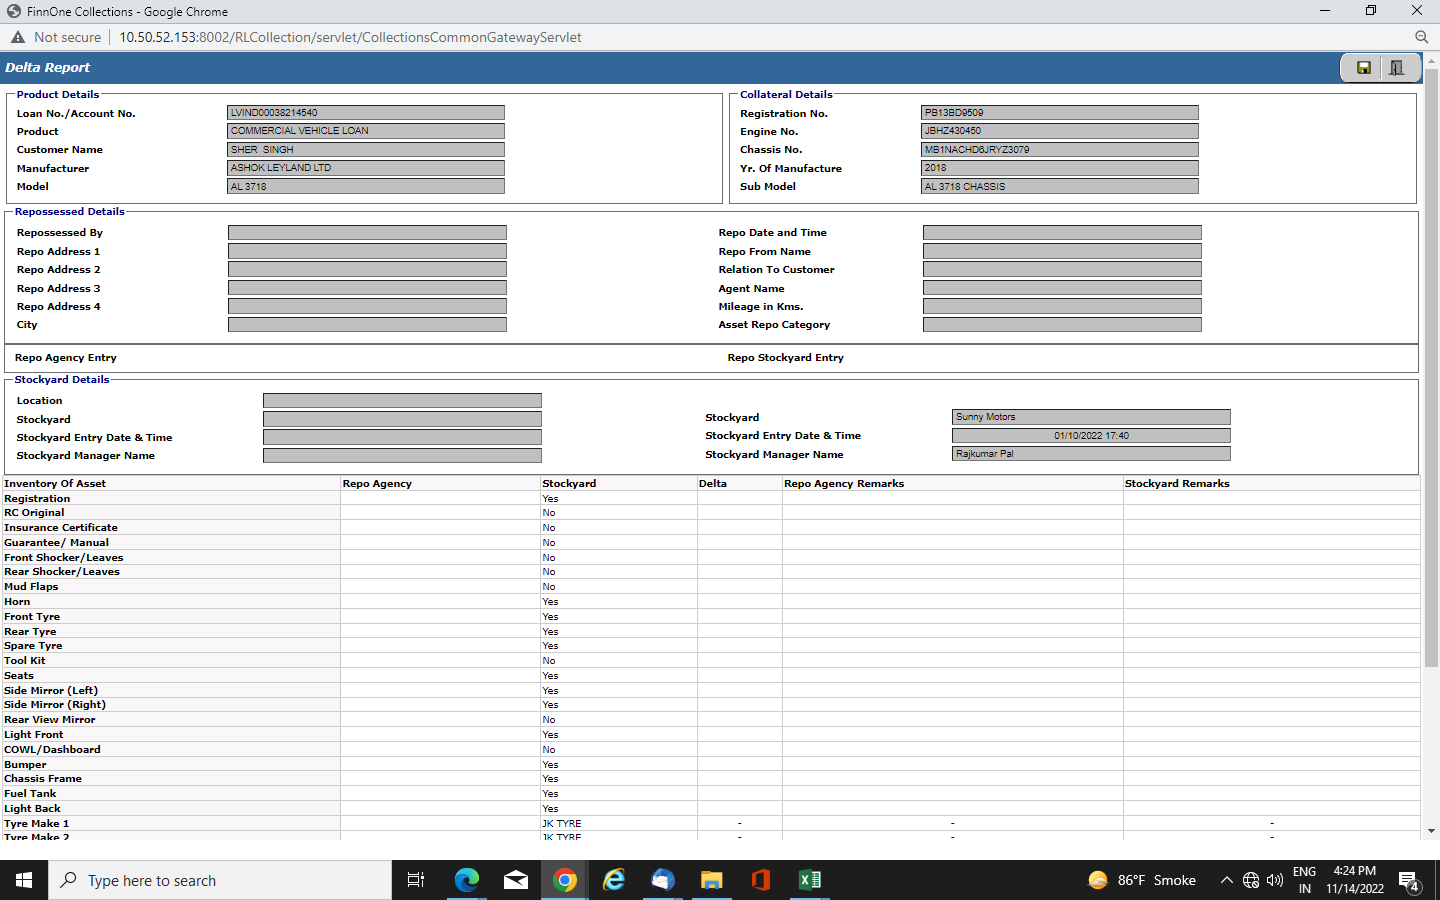The width and height of the screenshot is (1440, 900).
Task: Click the Not secure warning icon
Action: point(18,37)
